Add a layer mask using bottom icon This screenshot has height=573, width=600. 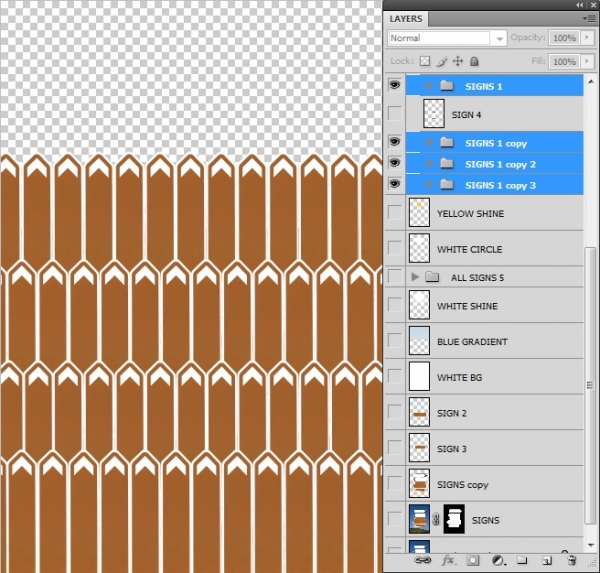[473, 561]
